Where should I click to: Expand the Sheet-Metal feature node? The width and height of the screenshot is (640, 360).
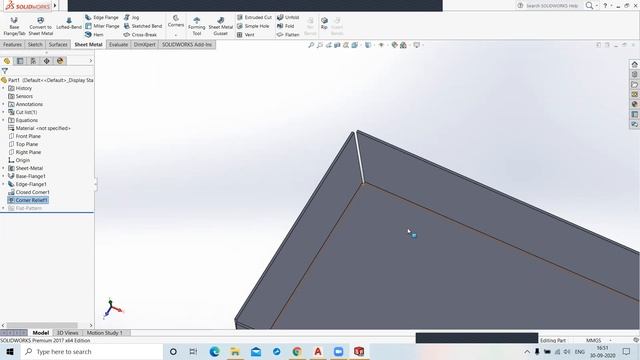click(x=3, y=168)
